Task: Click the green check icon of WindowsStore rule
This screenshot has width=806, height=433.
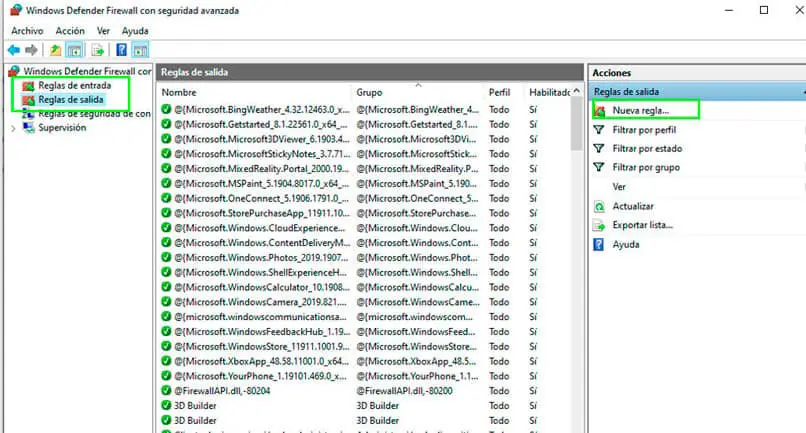Action: click(x=166, y=346)
